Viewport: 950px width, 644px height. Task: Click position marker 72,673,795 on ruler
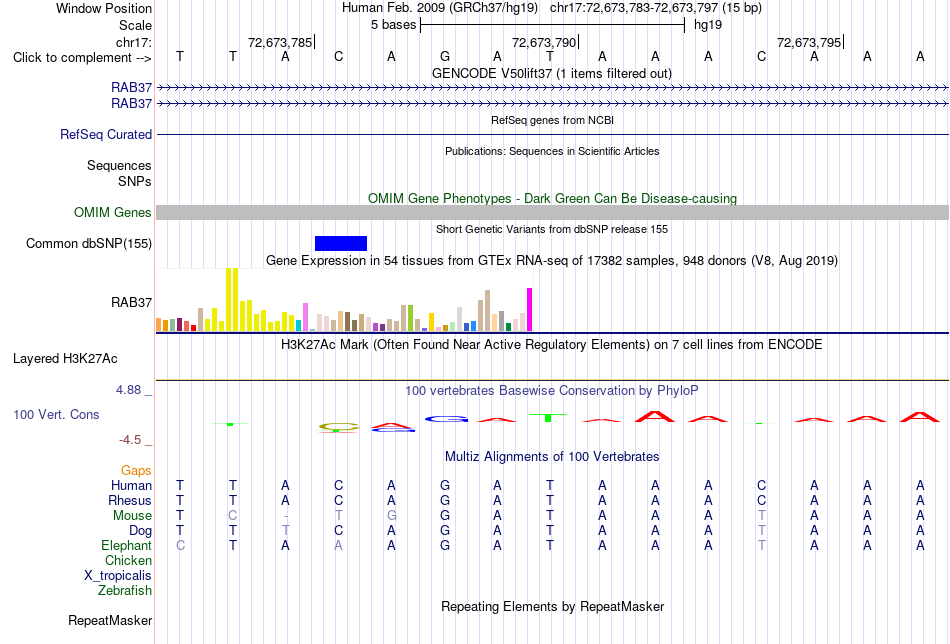point(809,42)
